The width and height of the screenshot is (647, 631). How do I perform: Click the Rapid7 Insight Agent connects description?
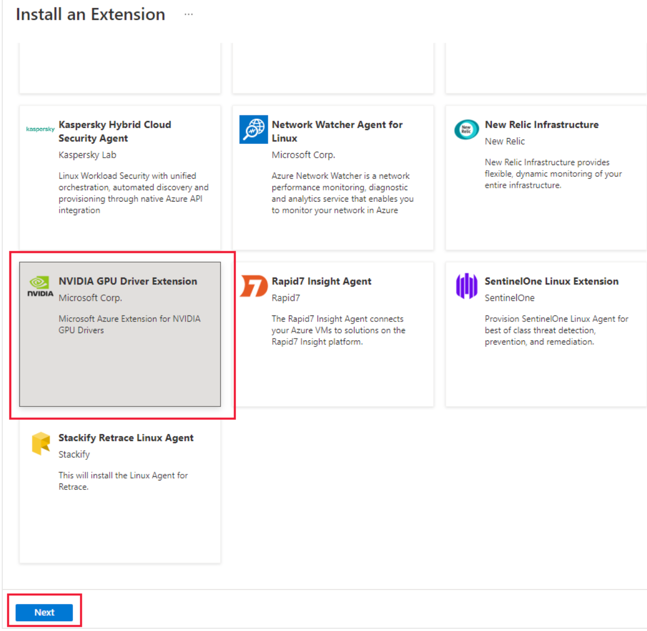click(338, 330)
